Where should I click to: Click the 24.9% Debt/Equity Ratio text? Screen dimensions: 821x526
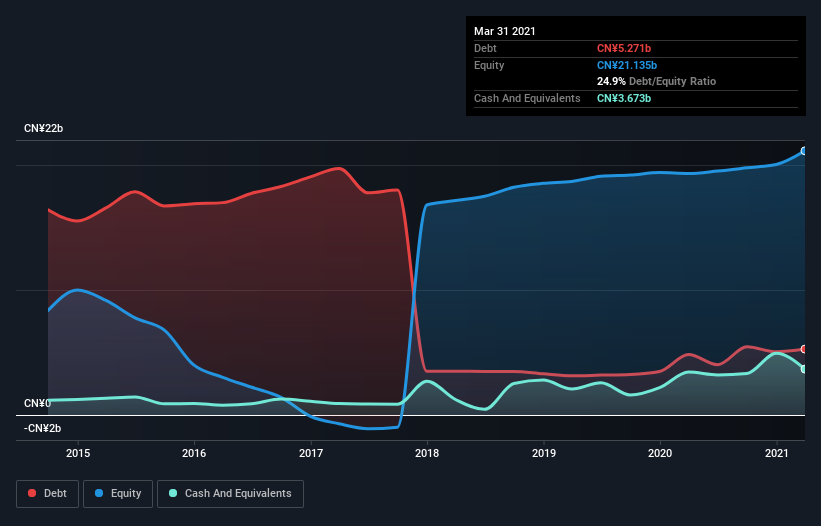(x=657, y=82)
